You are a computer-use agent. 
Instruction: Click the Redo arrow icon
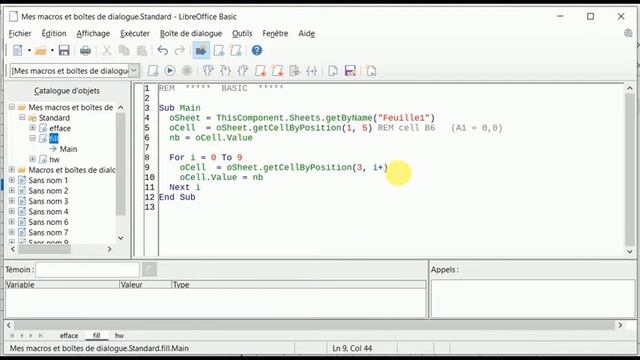point(180,51)
